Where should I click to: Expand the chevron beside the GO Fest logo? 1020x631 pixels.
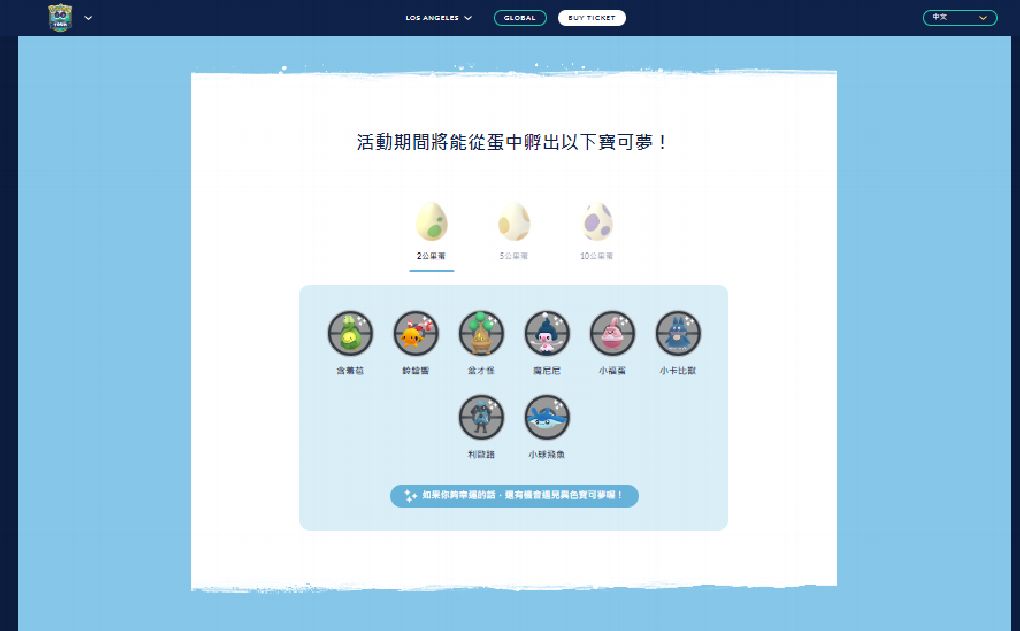[x=88, y=18]
